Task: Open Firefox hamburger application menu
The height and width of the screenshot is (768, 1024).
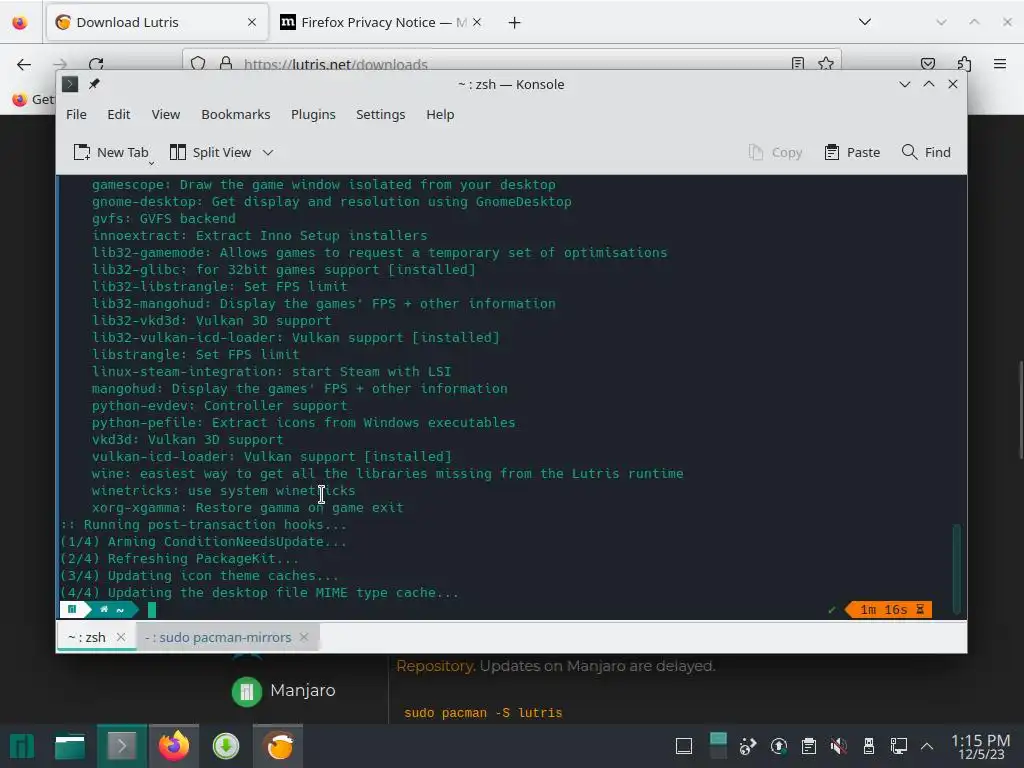Action: [x=1000, y=64]
